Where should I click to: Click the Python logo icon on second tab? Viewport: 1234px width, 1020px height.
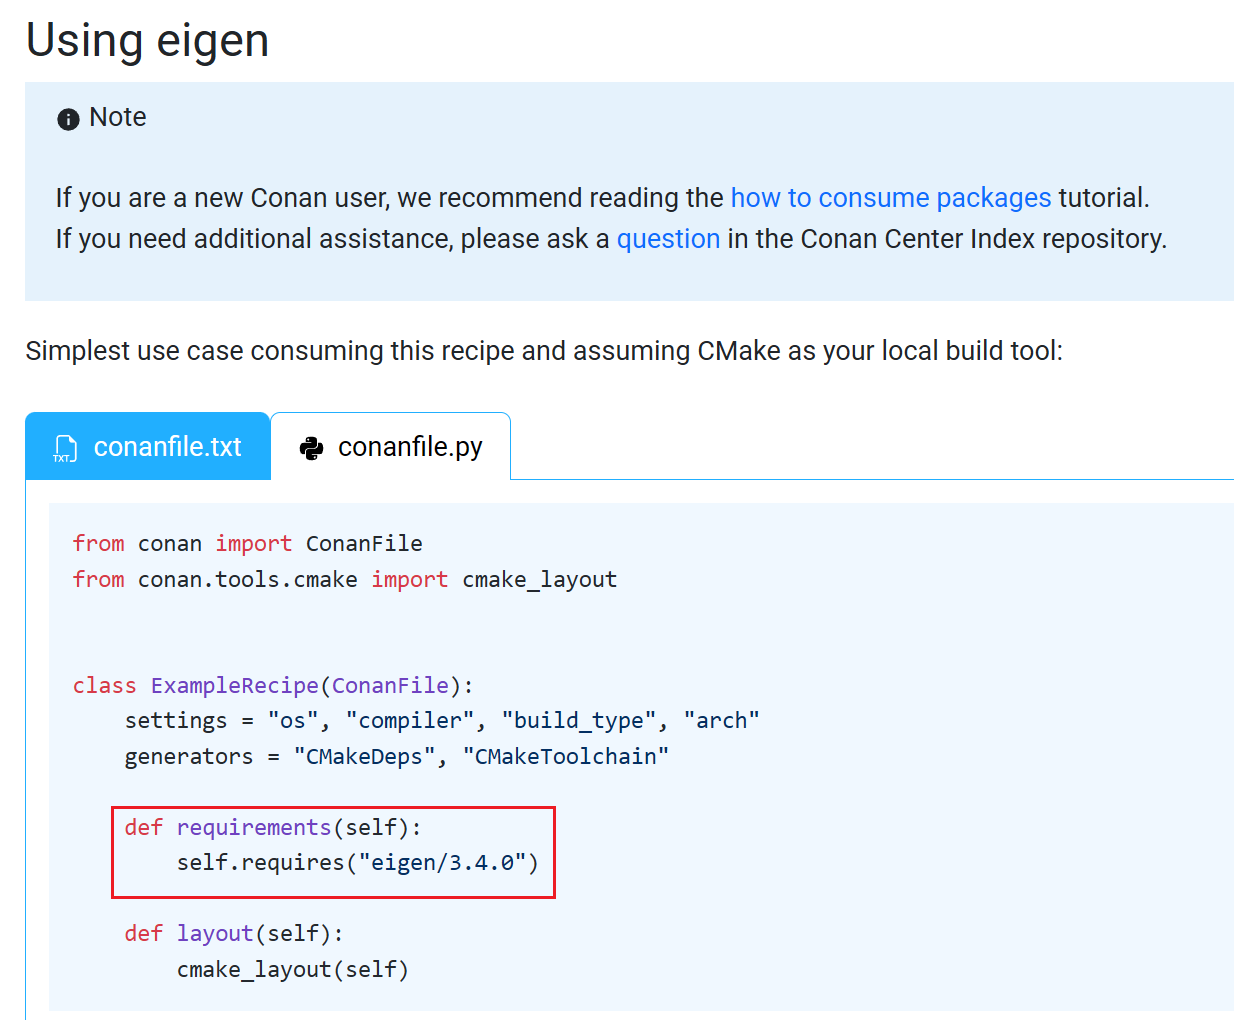point(312,448)
